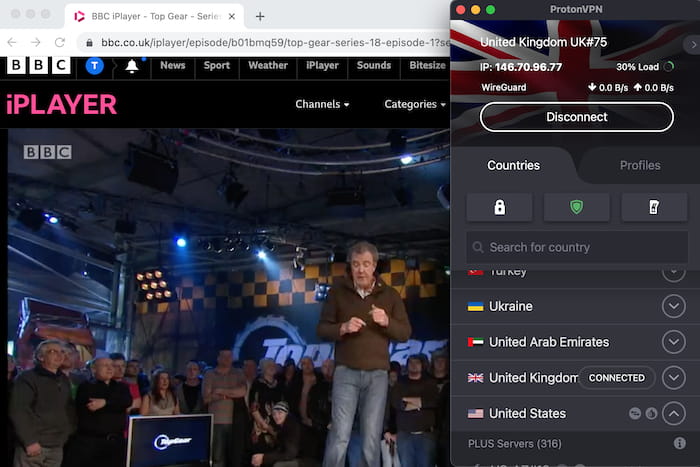
Task: Click the padlock site info icon
Action: point(89,43)
